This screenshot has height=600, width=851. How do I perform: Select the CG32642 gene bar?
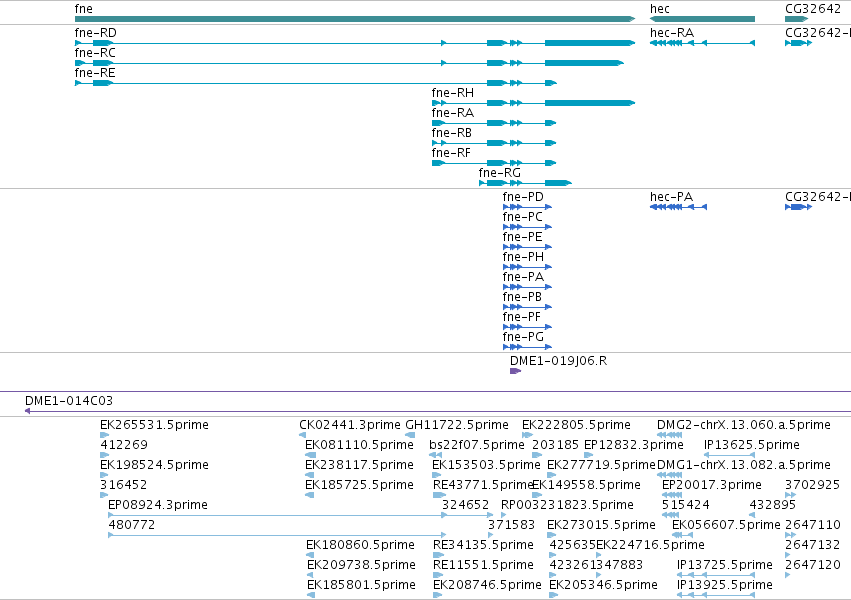click(x=796, y=19)
